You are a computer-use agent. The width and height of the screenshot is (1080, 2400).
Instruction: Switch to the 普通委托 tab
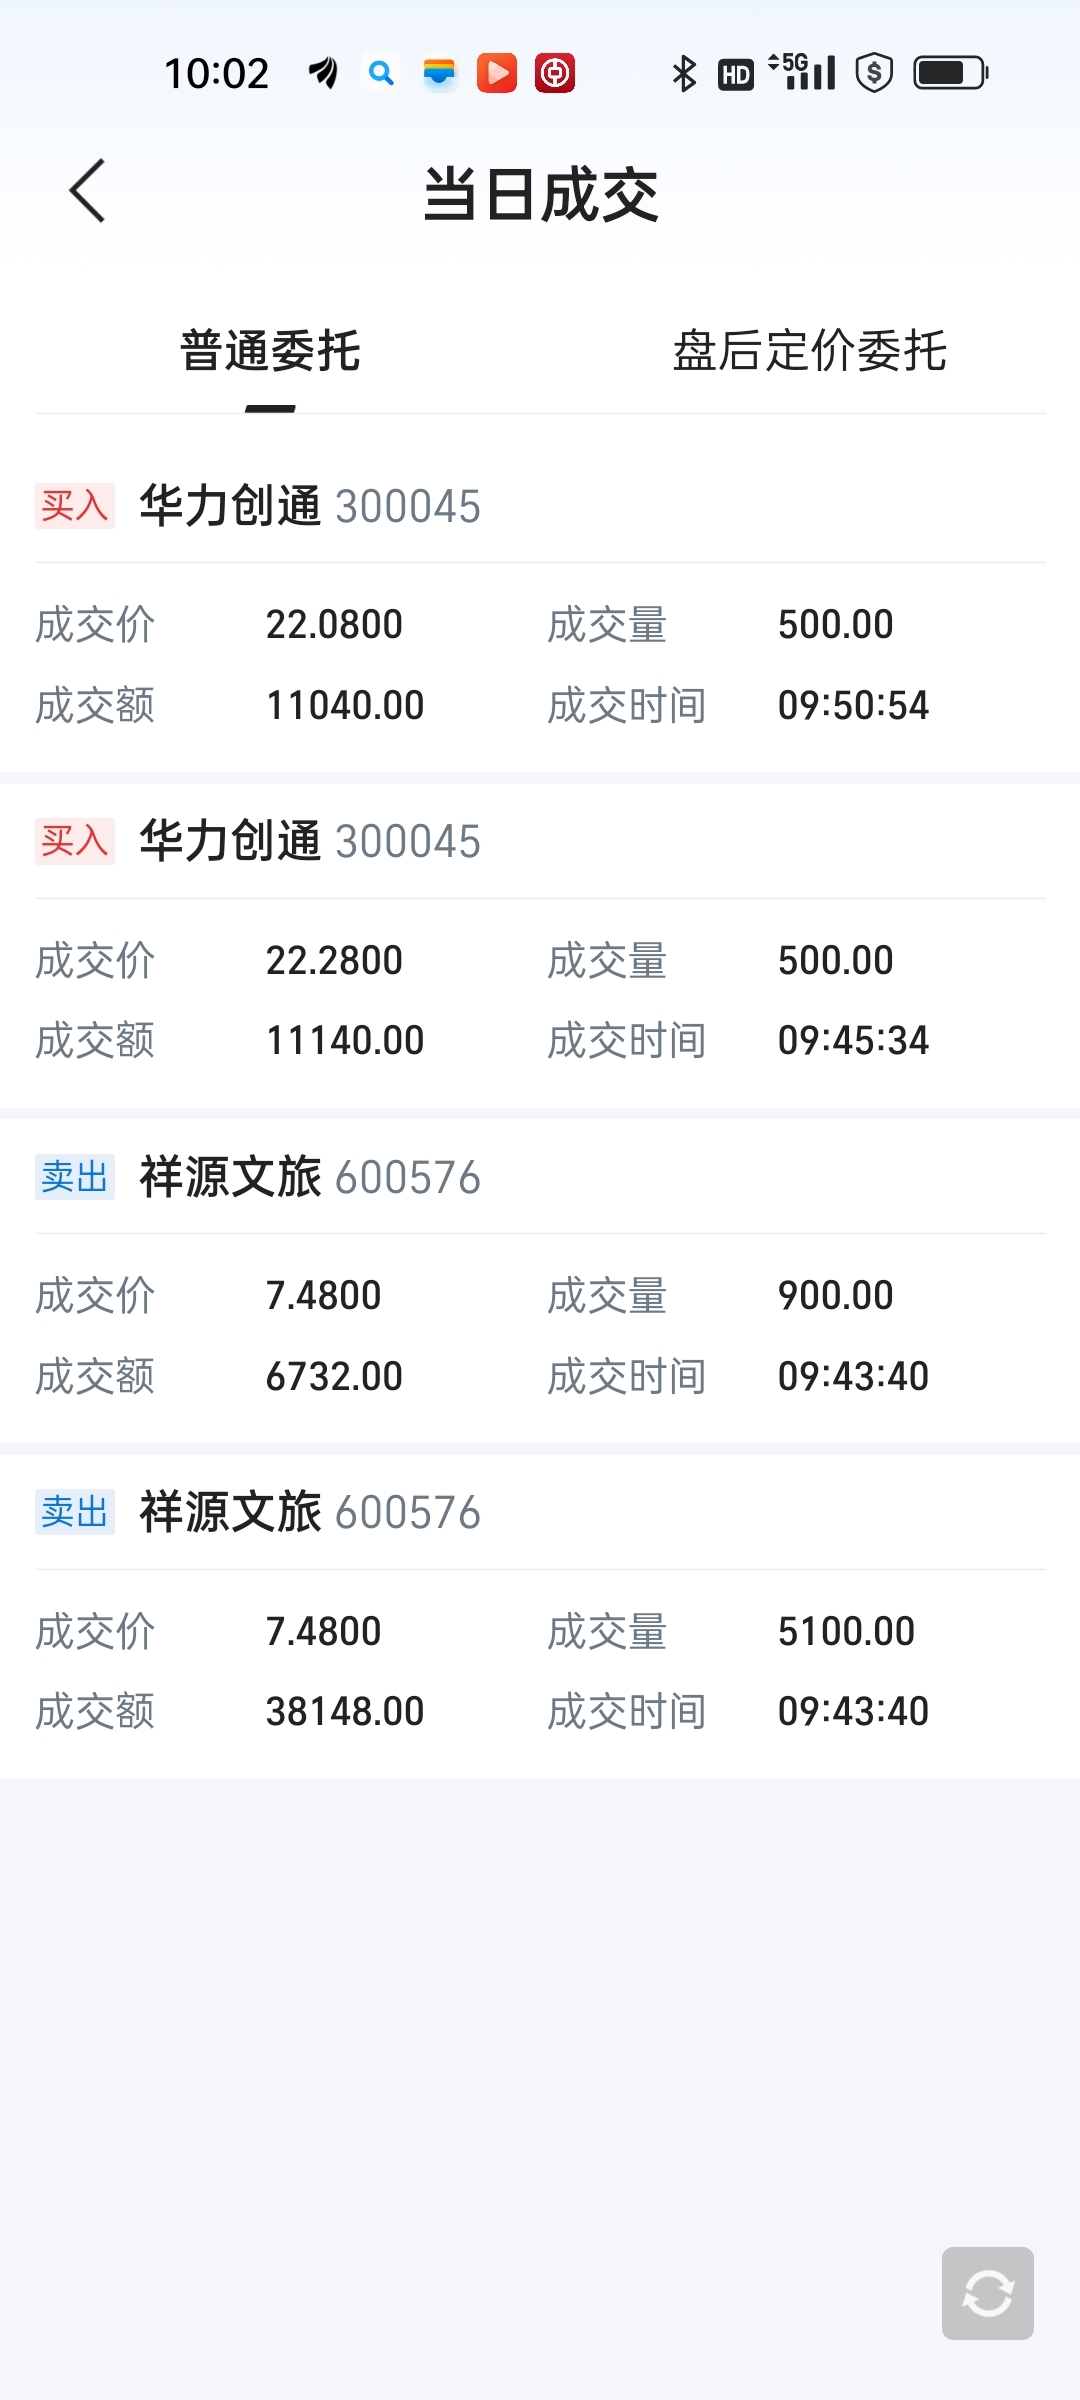point(270,352)
